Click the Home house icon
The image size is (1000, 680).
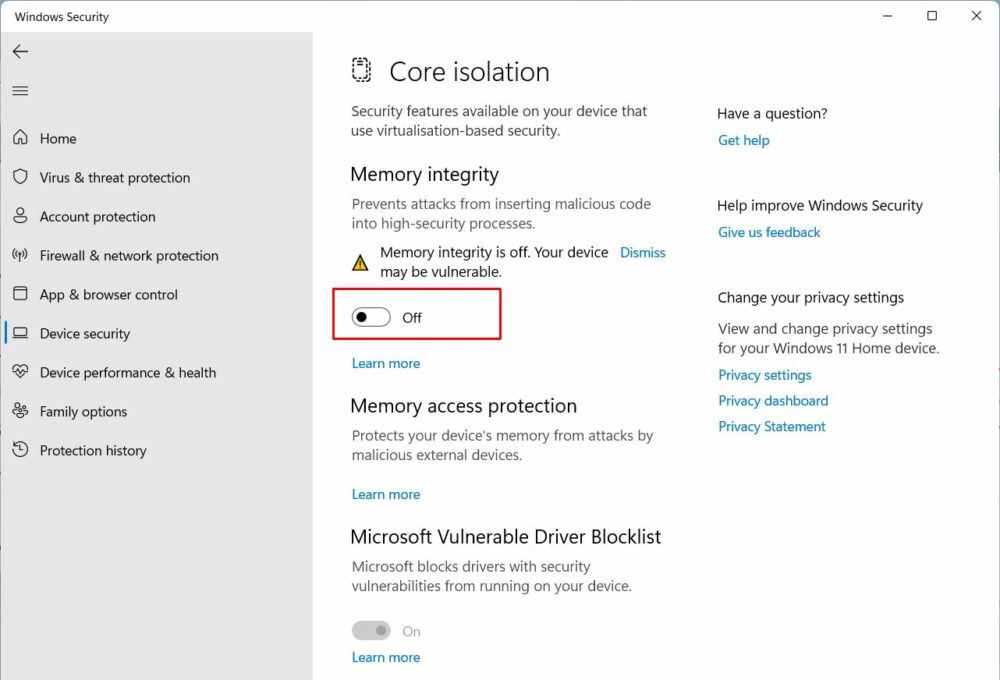20,138
